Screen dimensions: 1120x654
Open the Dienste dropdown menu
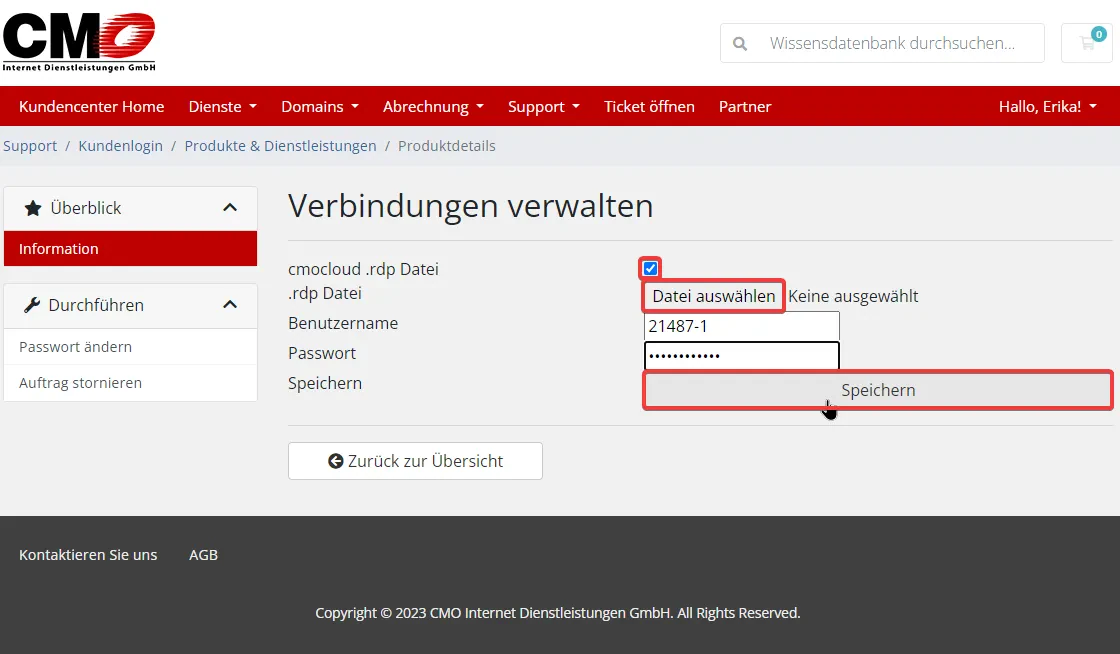tap(222, 106)
